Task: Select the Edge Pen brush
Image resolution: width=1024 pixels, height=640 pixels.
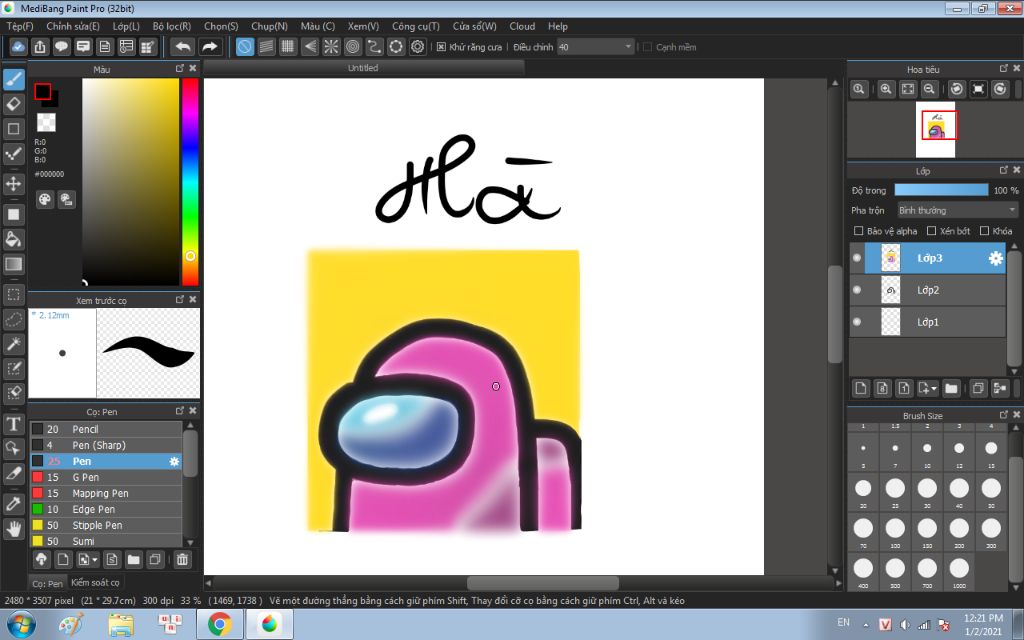Action: click(106, 509)
